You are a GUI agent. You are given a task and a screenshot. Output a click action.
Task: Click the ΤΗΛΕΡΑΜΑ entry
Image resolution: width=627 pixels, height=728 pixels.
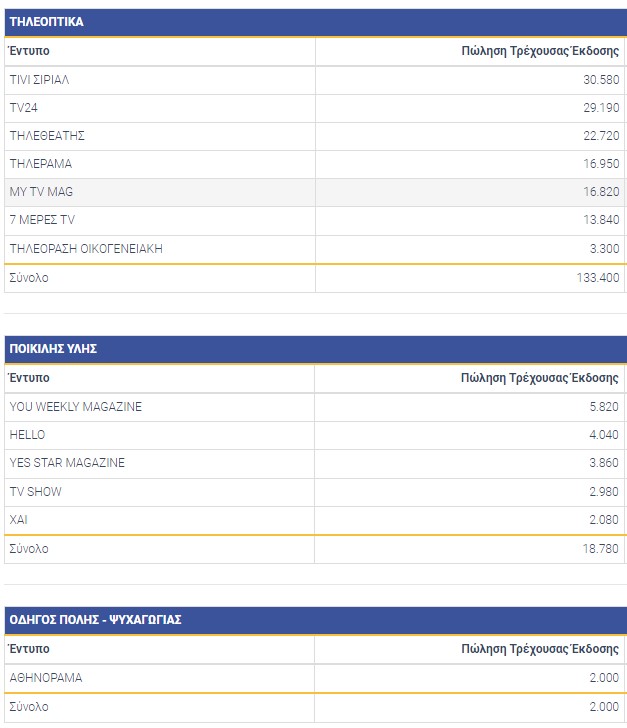pyautogui.click(x=41, y=164)
